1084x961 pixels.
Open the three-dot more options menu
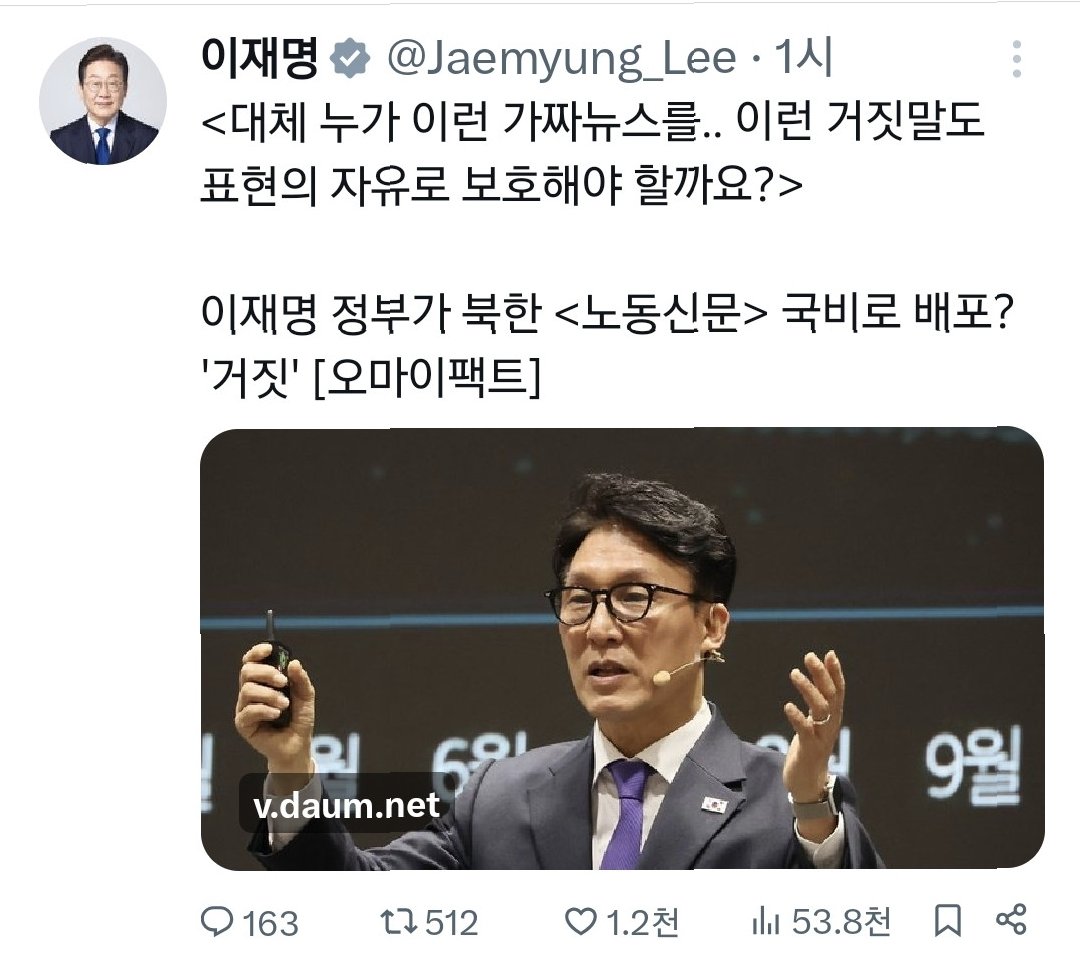1016,59
